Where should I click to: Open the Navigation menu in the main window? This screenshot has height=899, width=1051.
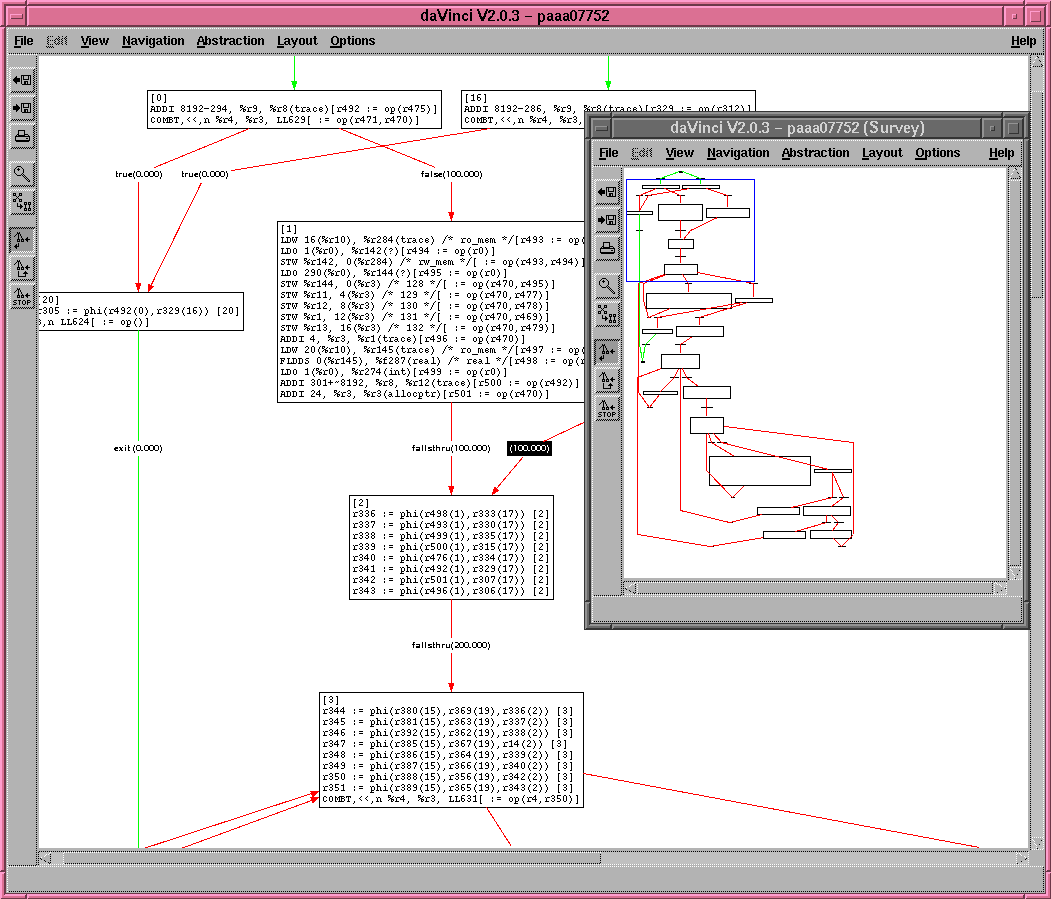pyautogui.click(x=153, y=41)
